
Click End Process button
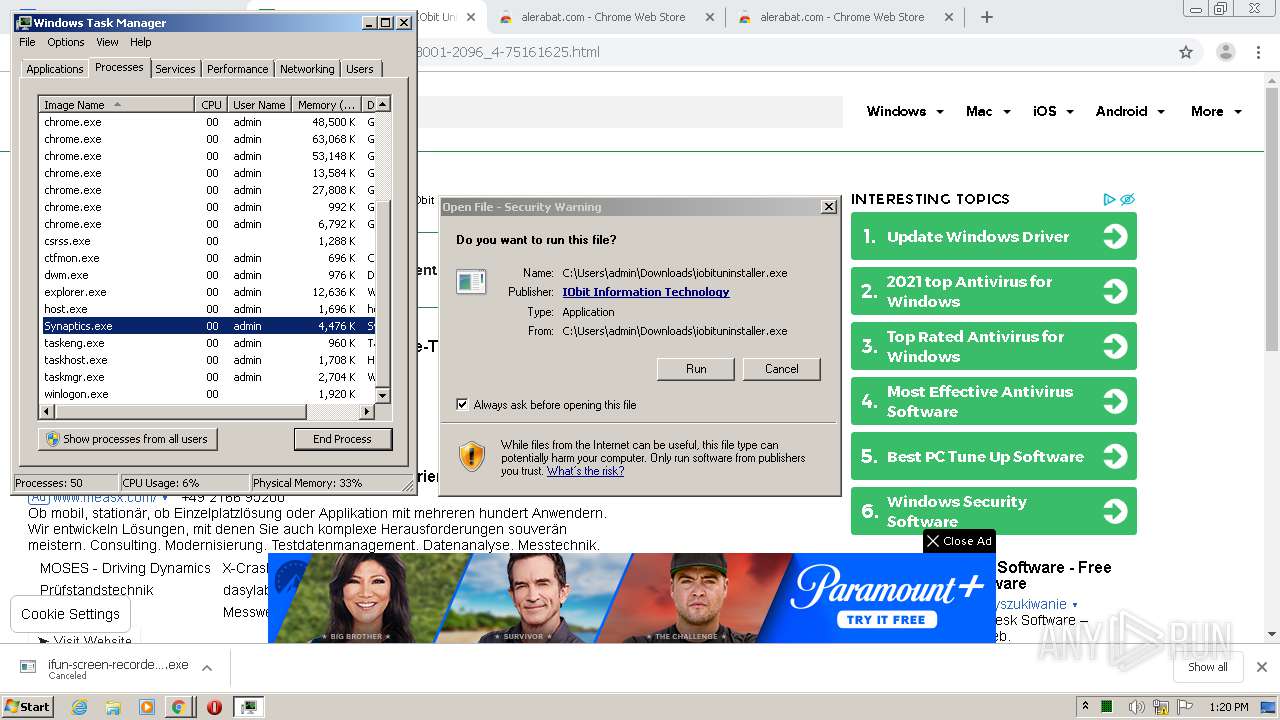point(342,439)
